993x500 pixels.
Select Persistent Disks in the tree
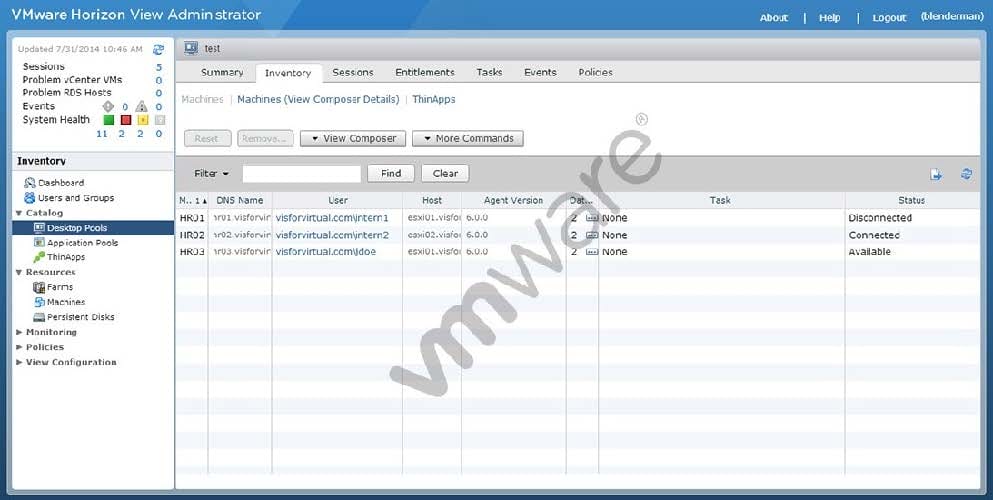pos(80,317)
